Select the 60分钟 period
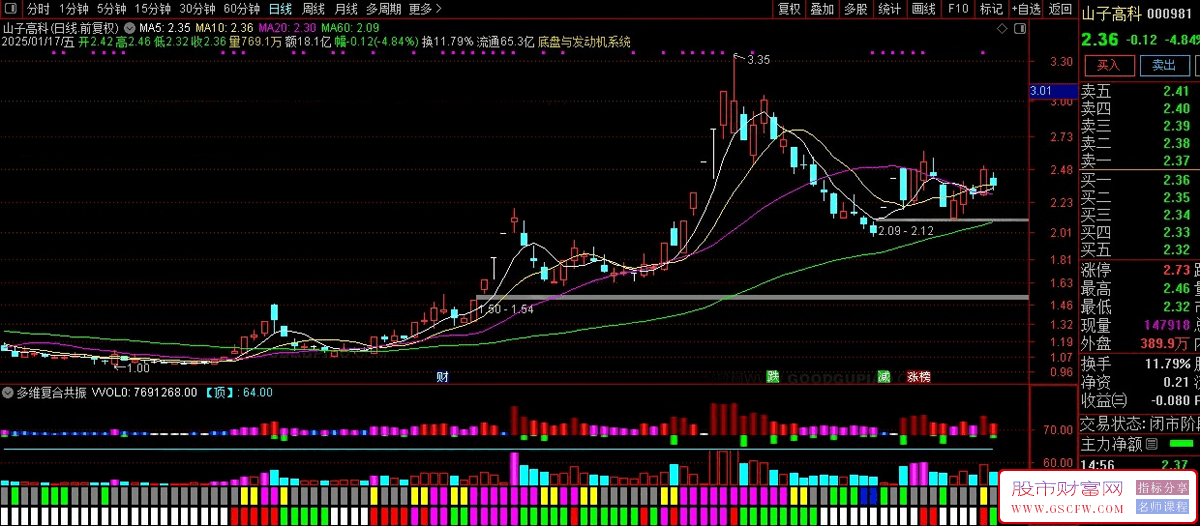This screenshot has height=526, width=1200. (241, 9)
